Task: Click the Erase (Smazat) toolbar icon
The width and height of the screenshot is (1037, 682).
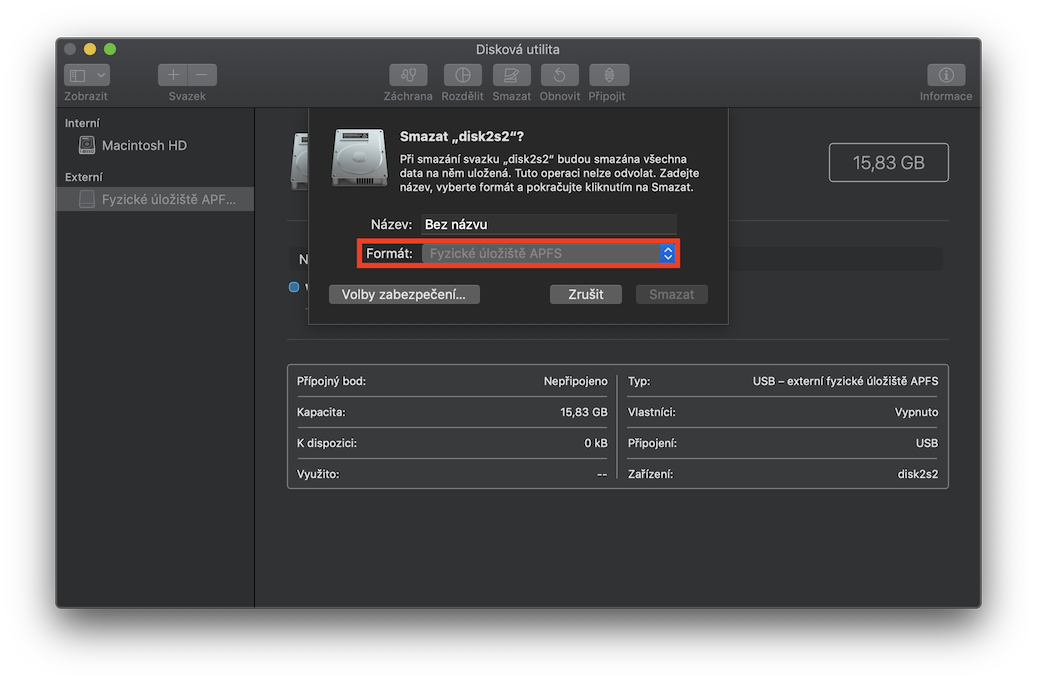Action: (x=511, y=75)
